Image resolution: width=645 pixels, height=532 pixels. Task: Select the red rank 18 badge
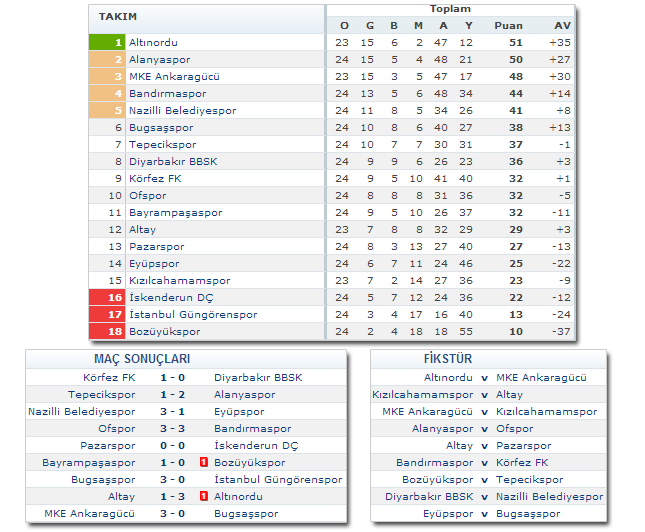click(106, 331)
